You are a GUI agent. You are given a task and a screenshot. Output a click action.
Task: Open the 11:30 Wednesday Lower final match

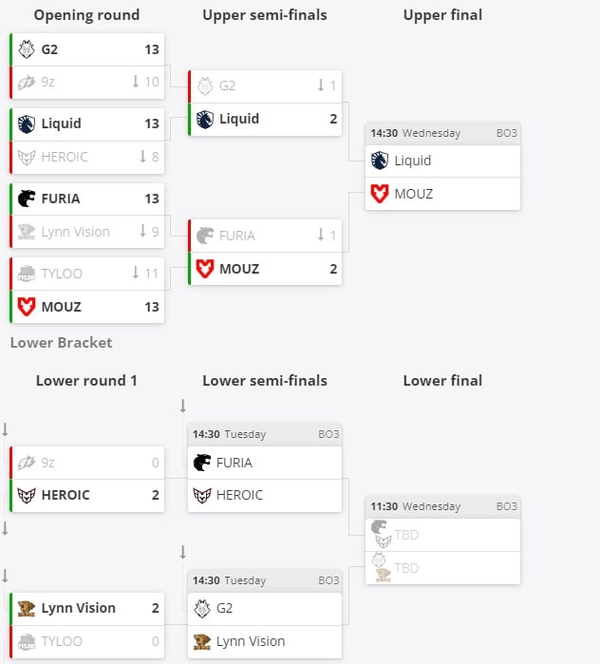444,507
